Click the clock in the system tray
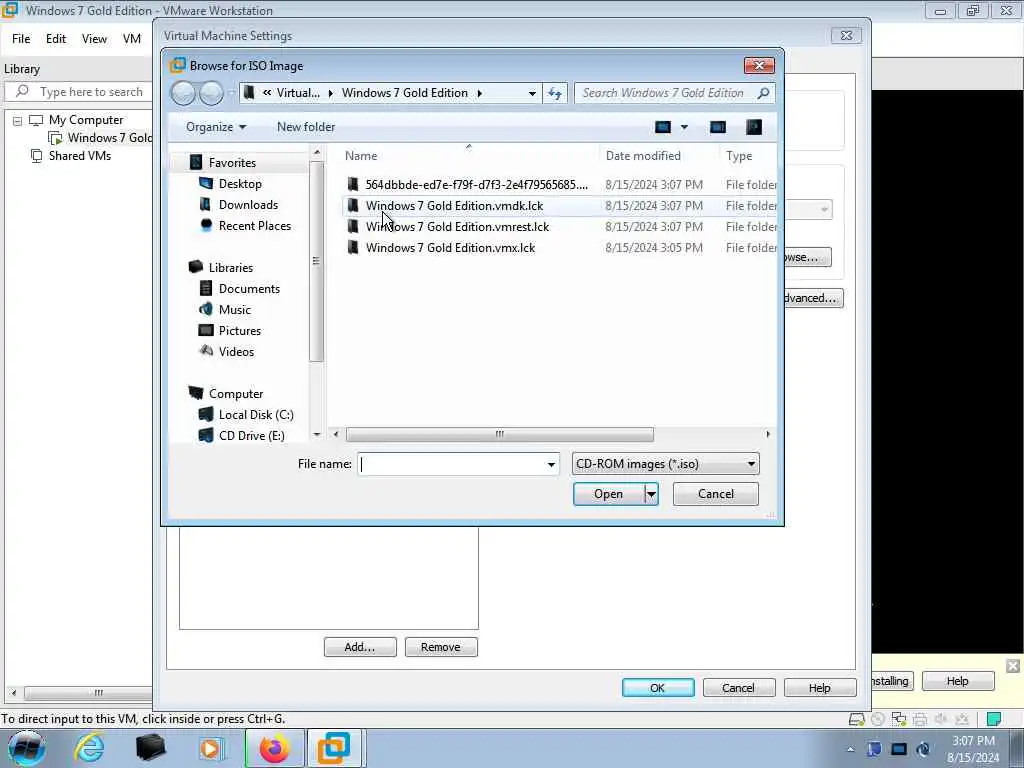 pyautogui.click(x=973, y=749)
